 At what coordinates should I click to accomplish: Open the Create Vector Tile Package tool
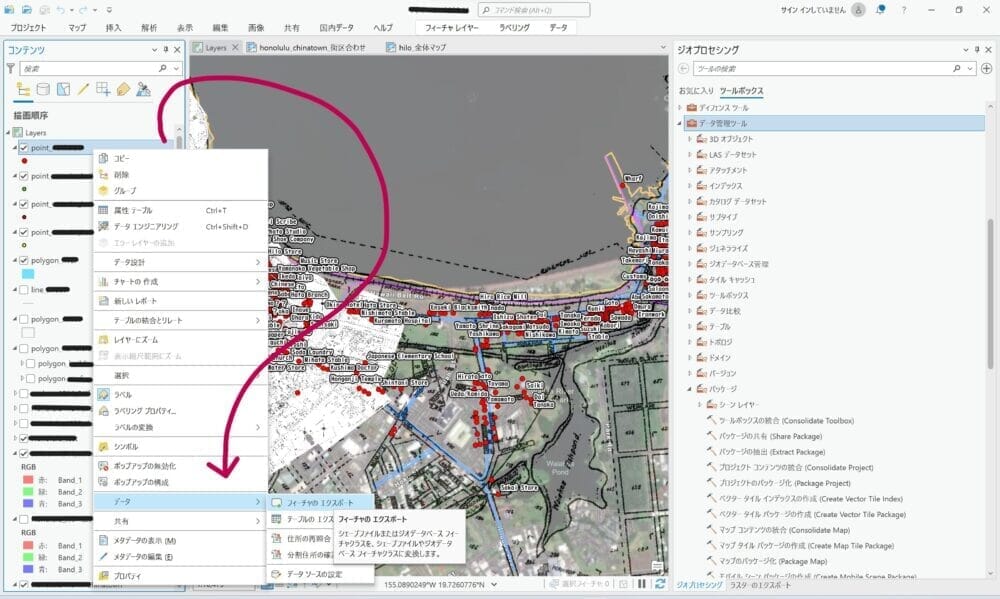(x=812, y=514)
